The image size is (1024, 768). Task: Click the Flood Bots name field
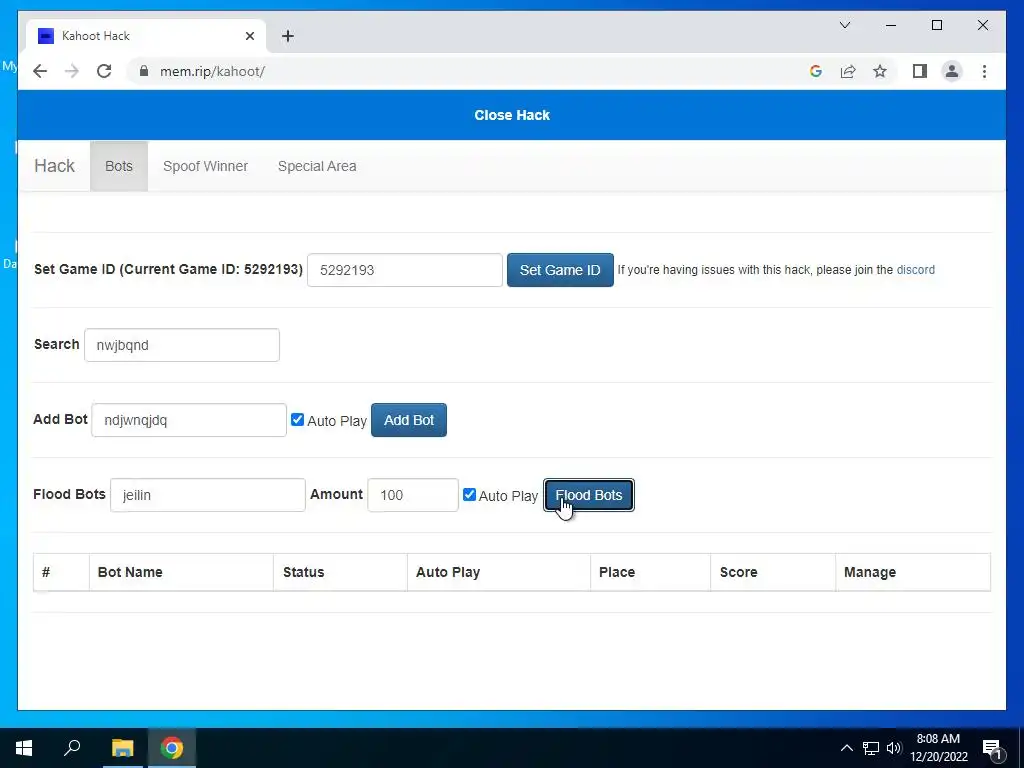tap(208, 495)
